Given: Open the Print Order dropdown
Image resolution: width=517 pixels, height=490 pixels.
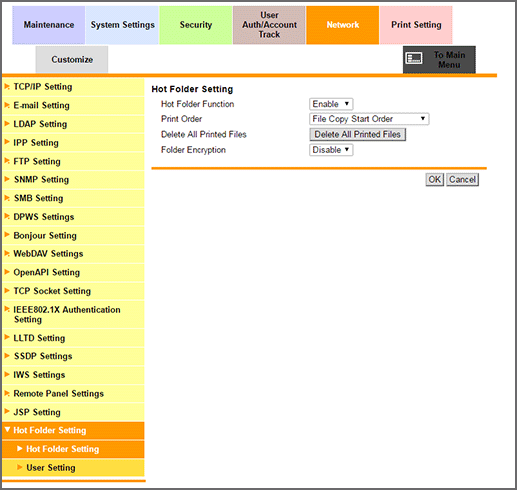Looking at the screenshot, I should 369,119.
